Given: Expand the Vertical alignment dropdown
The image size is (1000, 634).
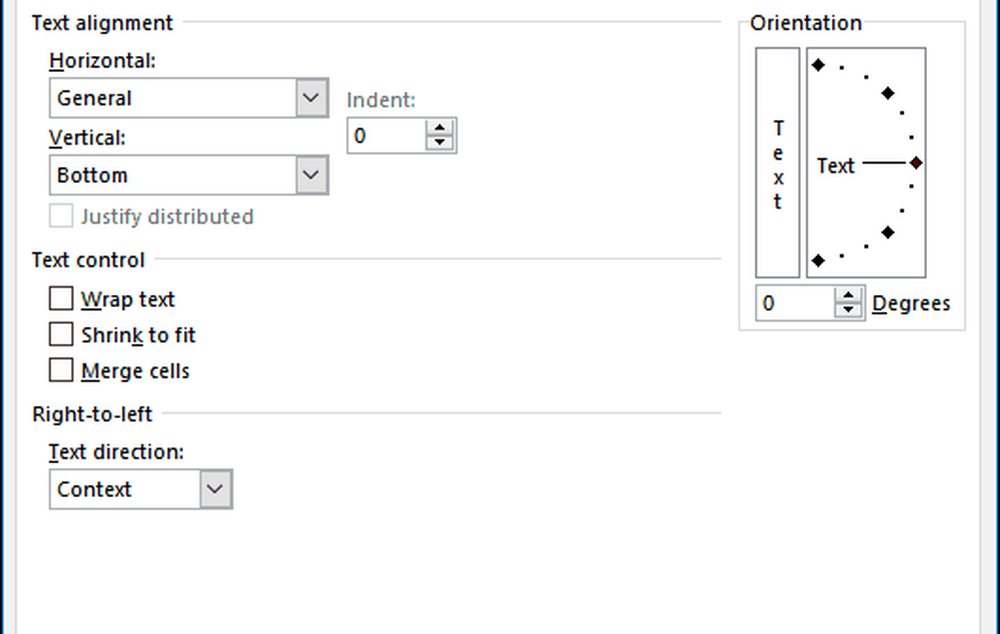Looking at the screenshot, I should 311,175.
